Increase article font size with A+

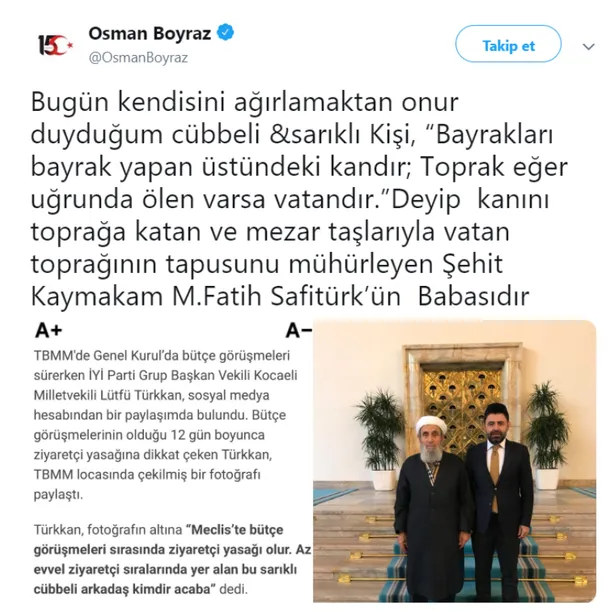49,330
